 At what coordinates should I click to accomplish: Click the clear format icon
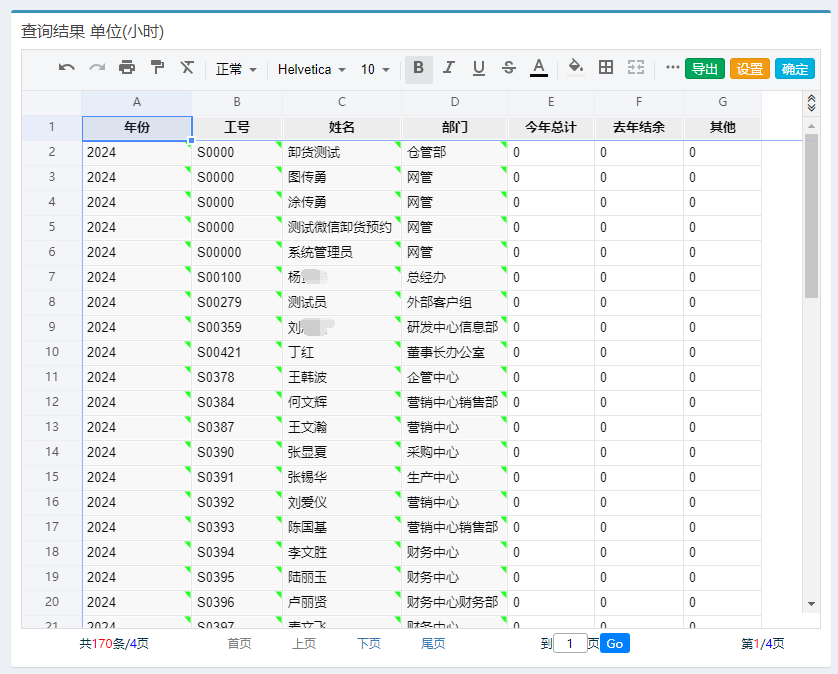click(187, 68)
